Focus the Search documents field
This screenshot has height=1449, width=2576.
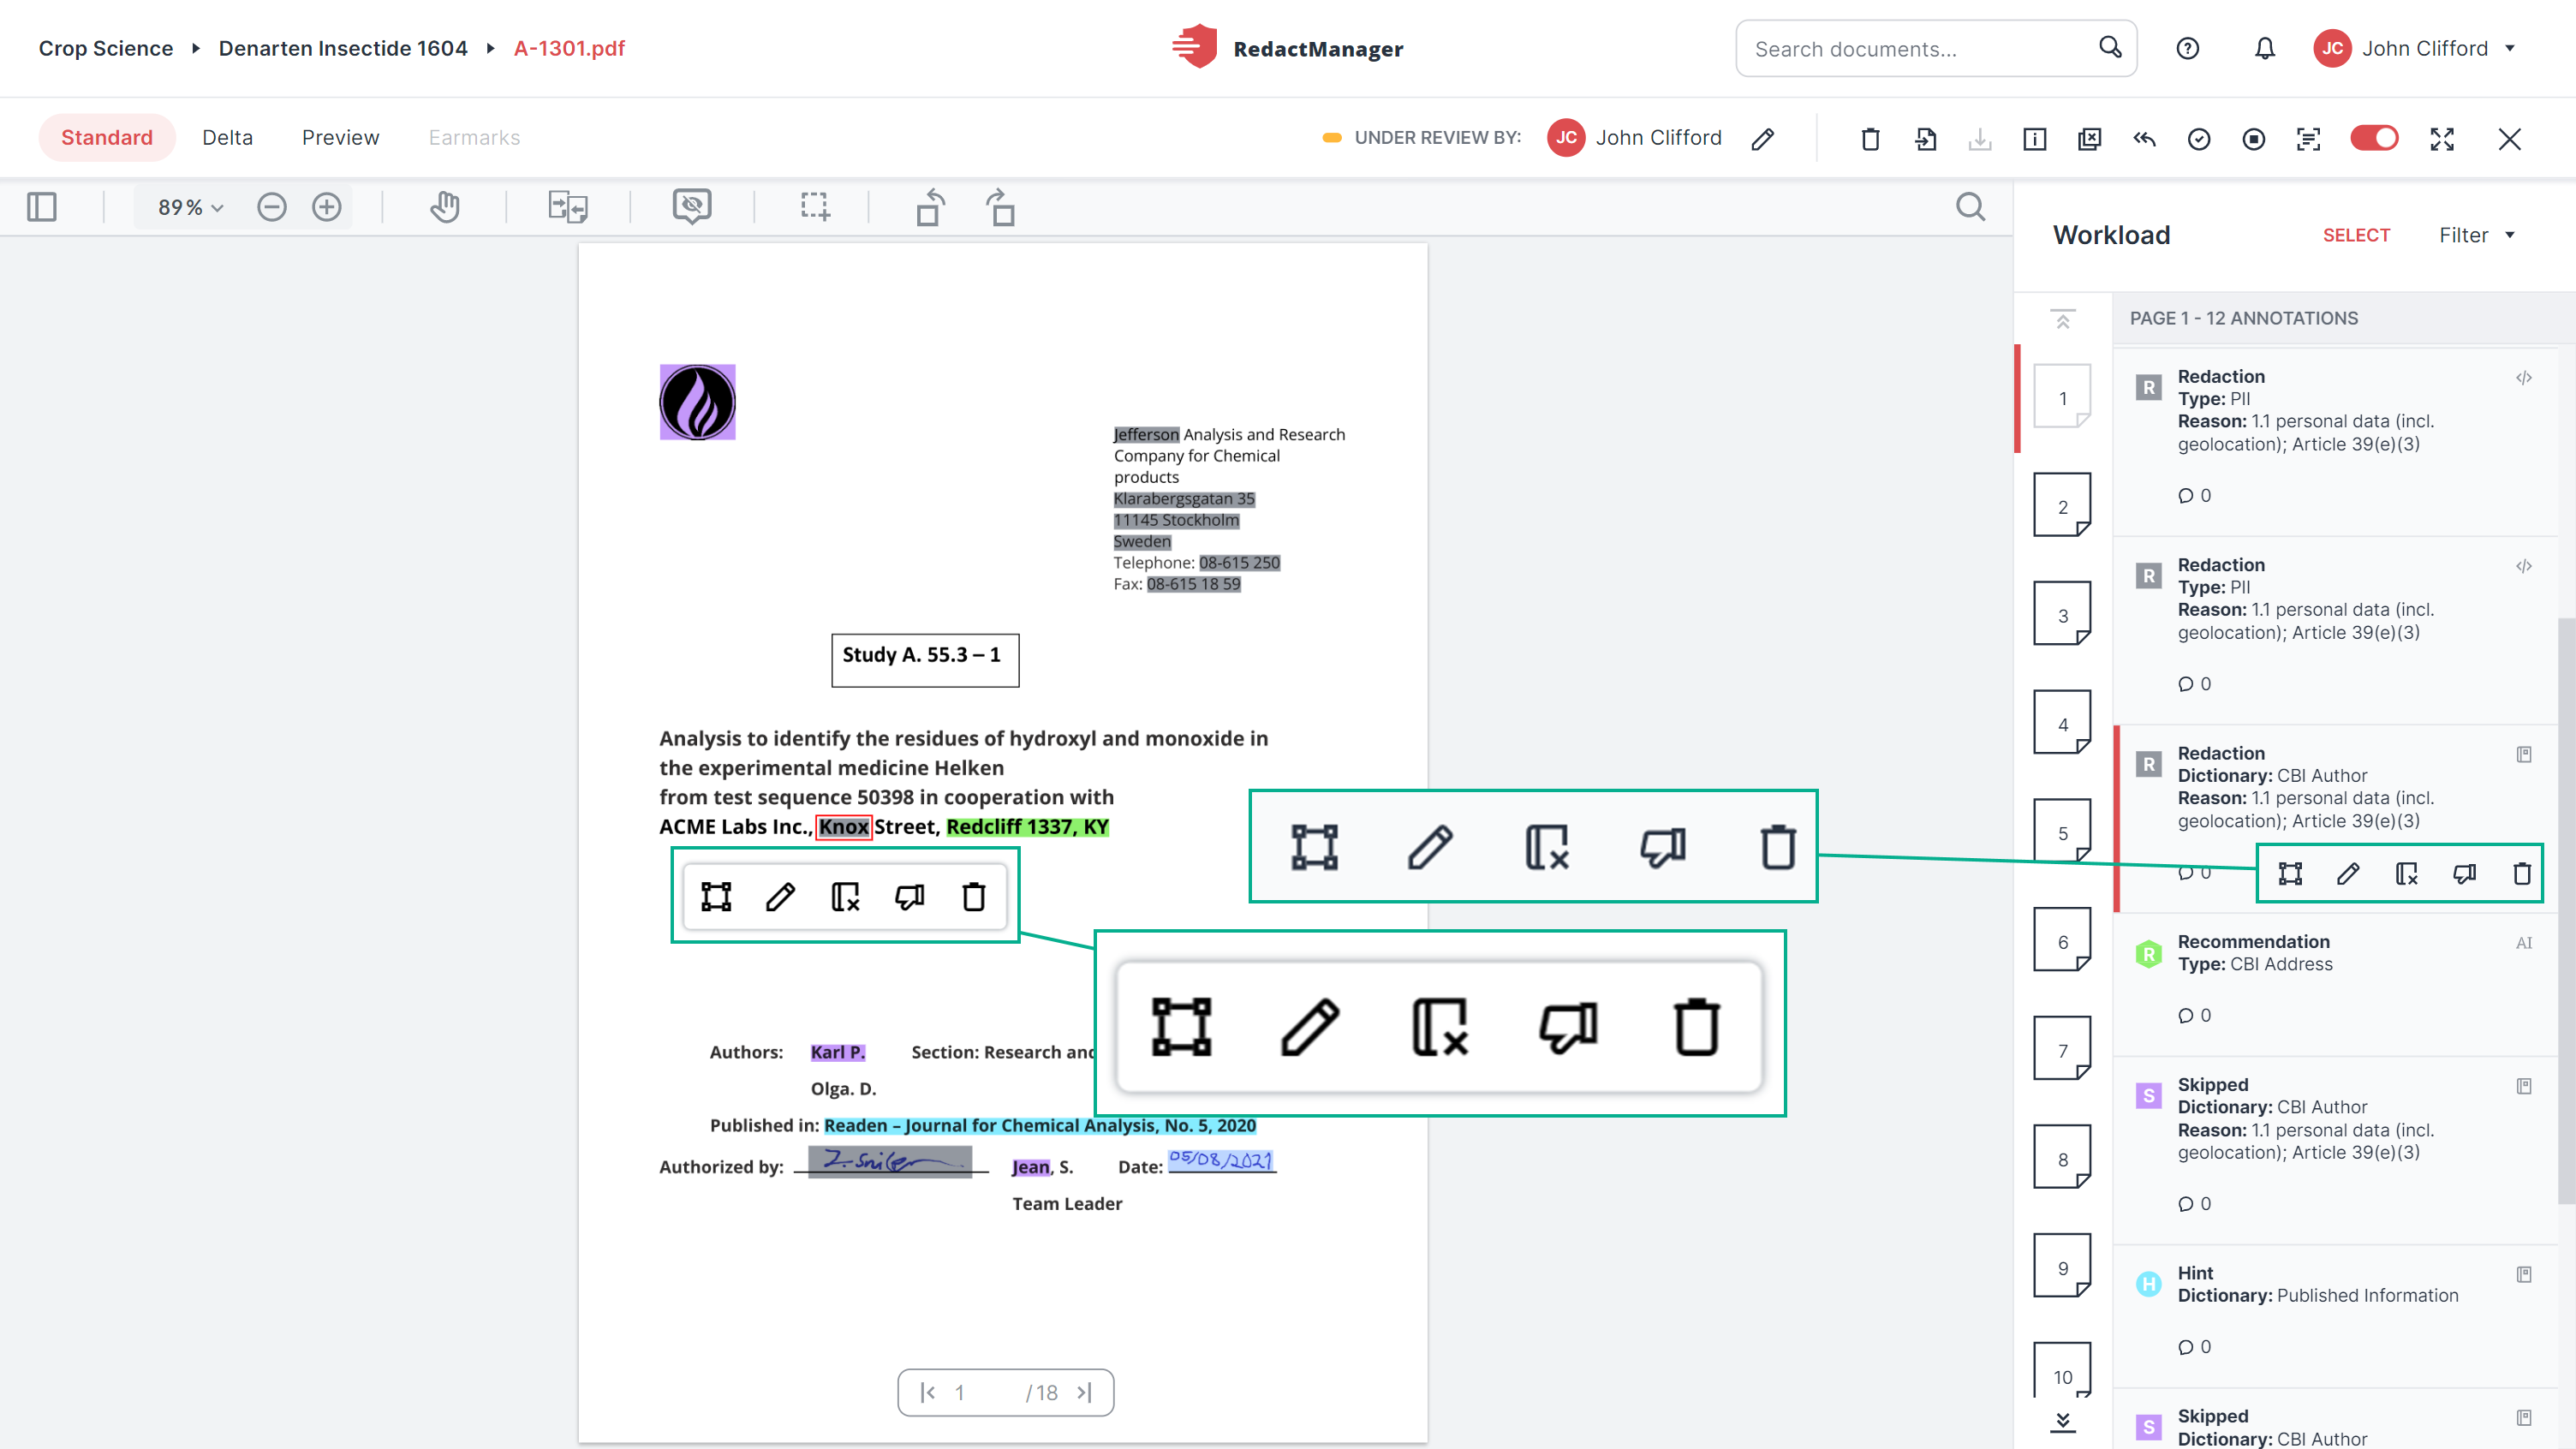(x=1936, y=48)
